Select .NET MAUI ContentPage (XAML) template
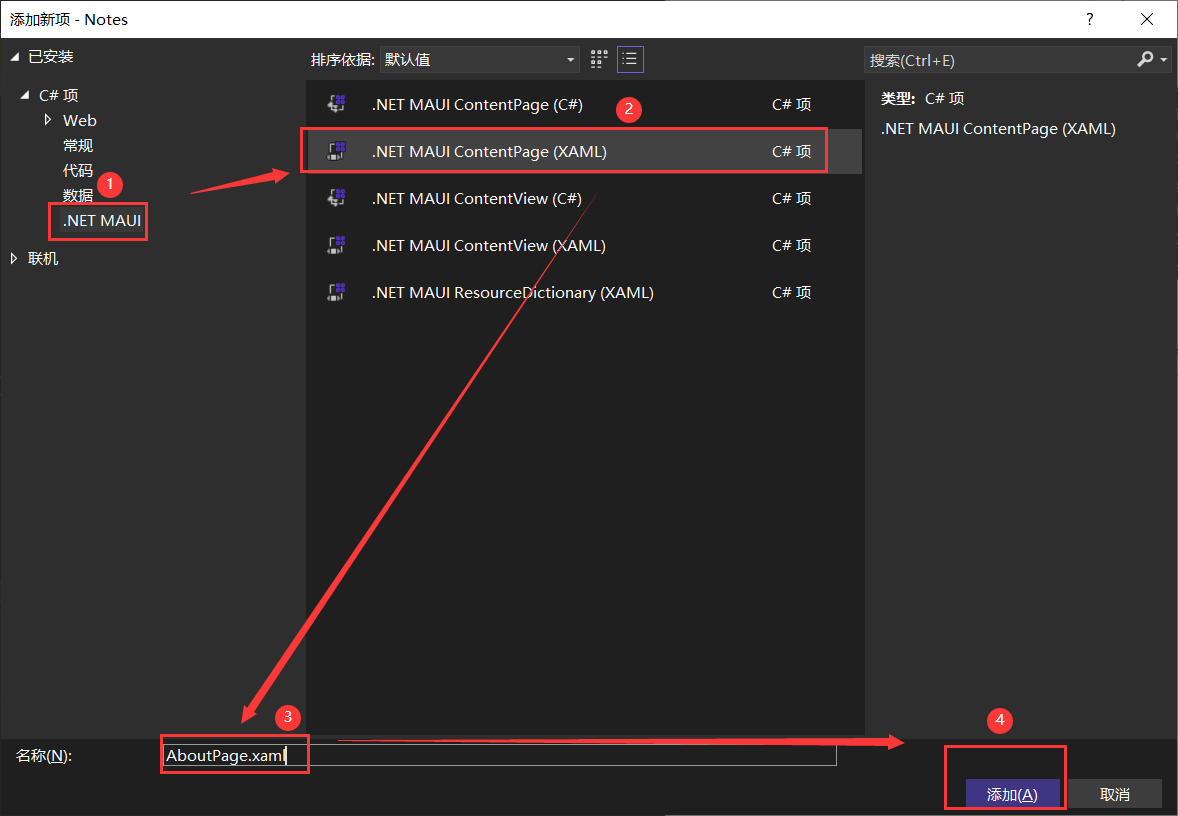The image size is (1178, 816). [584, 151]
